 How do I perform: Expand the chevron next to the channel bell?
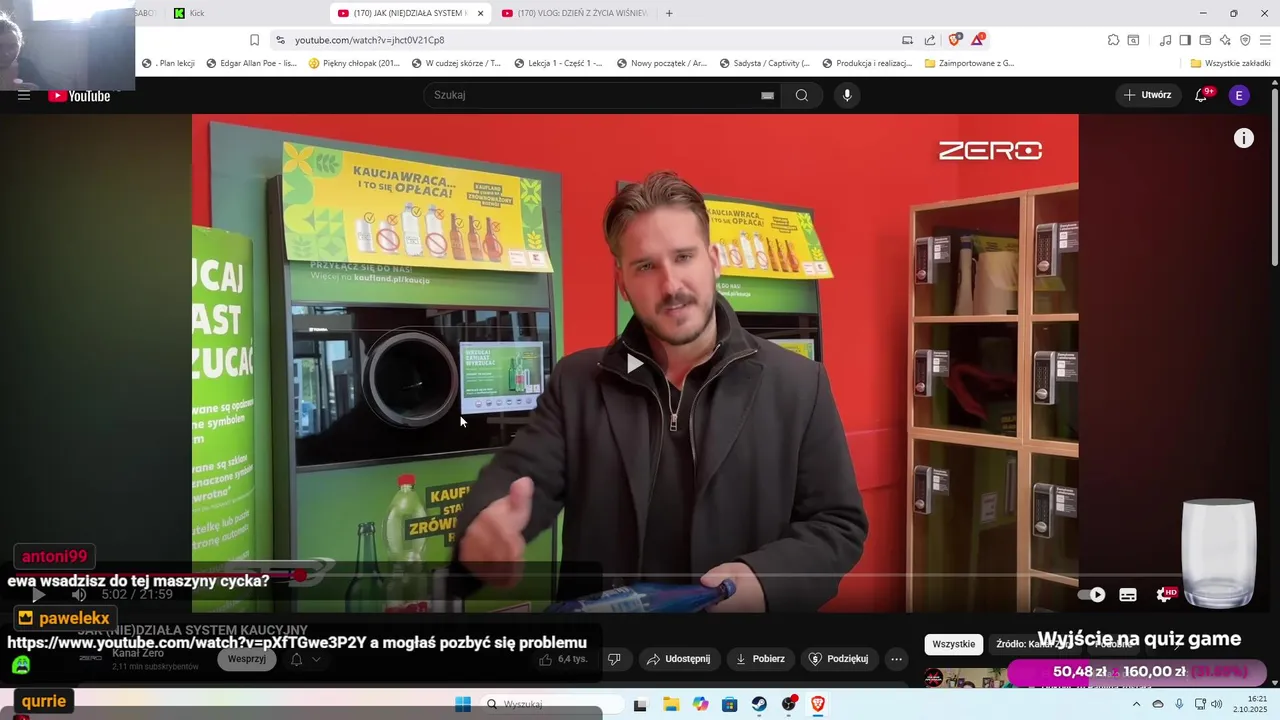[316, 659]
